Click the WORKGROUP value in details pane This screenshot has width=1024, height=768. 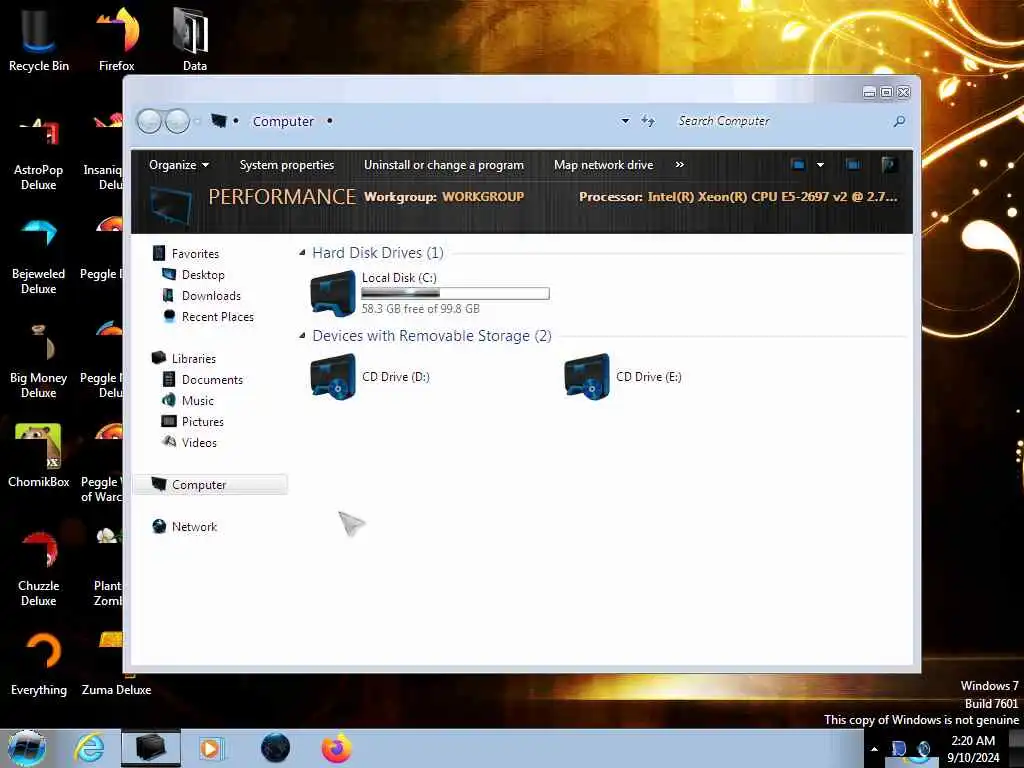[x=483, y=197]
